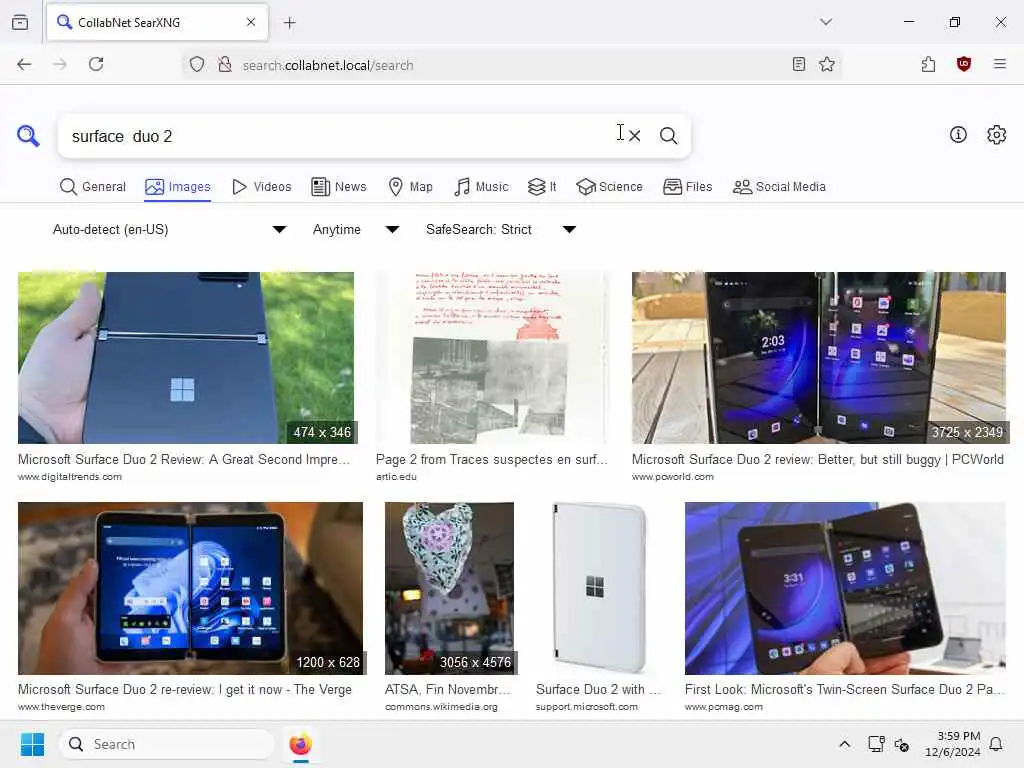Viewport: 1024px width, 768px height.
Task: Open PCMag 'First Look' result title
Action: [x=845, y=689]
